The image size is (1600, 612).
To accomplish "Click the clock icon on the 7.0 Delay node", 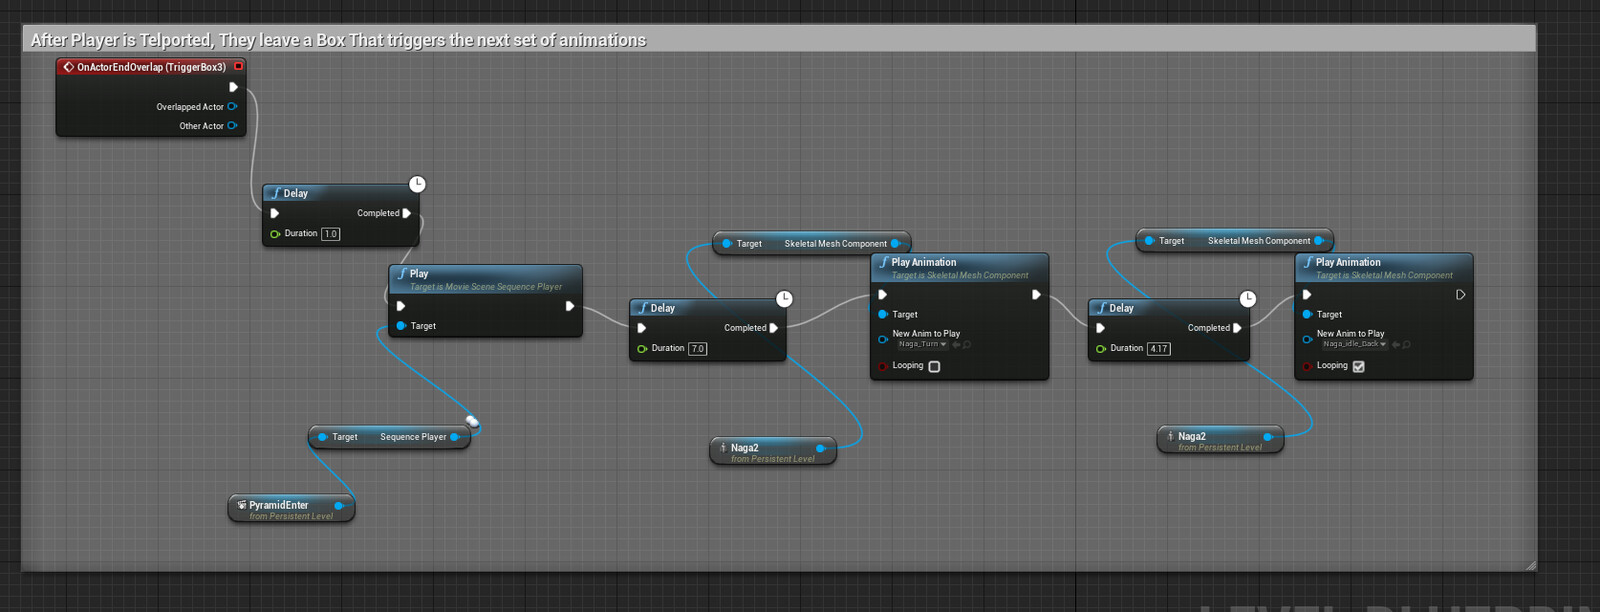I will tap(785, 299).
